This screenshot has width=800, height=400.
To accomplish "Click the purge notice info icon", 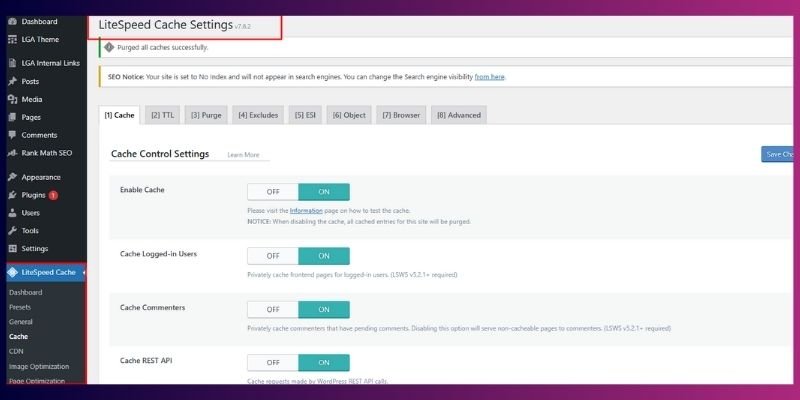I will (109, 47).
